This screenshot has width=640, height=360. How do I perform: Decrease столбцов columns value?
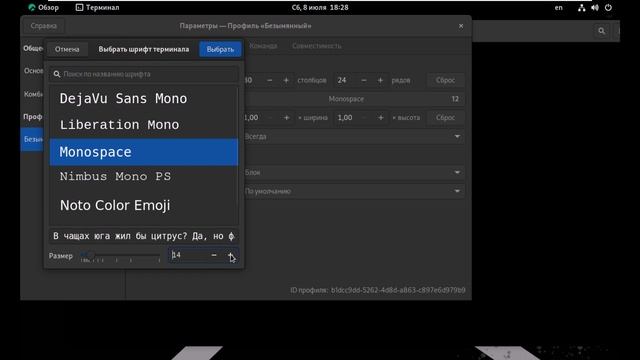pyautogui.click(x=269, y=80)
